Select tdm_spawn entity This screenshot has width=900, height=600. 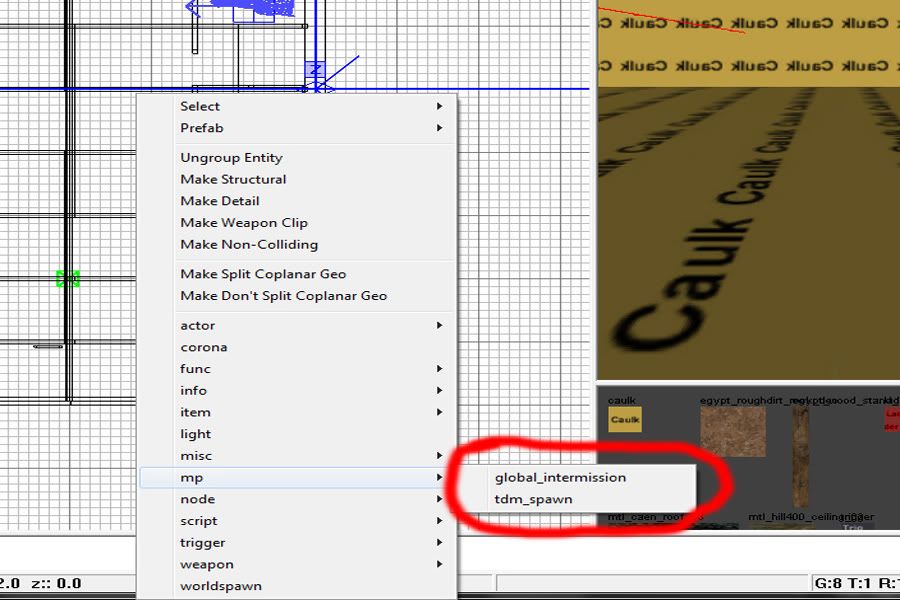pos(533,499)
